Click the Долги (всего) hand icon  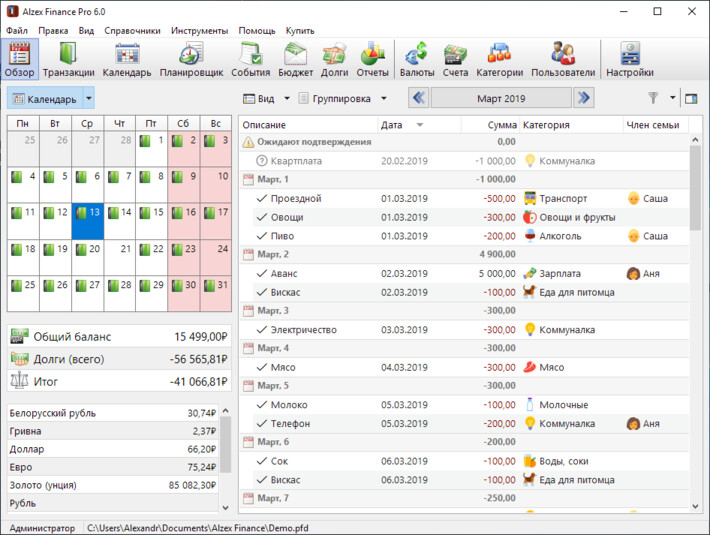point(19,359)
